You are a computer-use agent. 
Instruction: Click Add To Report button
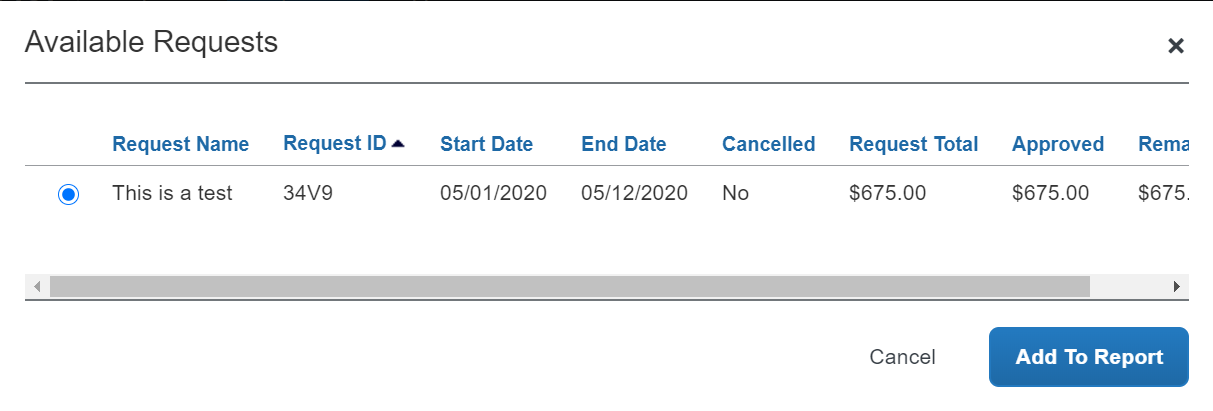1088,357
